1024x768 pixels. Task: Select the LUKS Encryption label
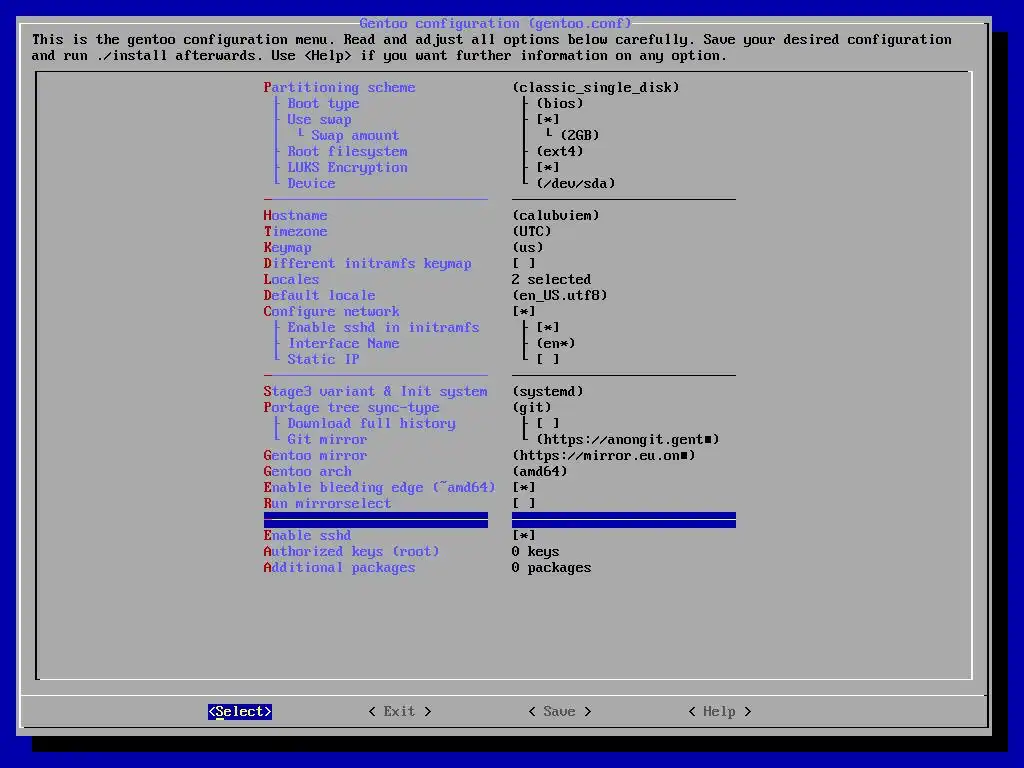tap(347, 167)
